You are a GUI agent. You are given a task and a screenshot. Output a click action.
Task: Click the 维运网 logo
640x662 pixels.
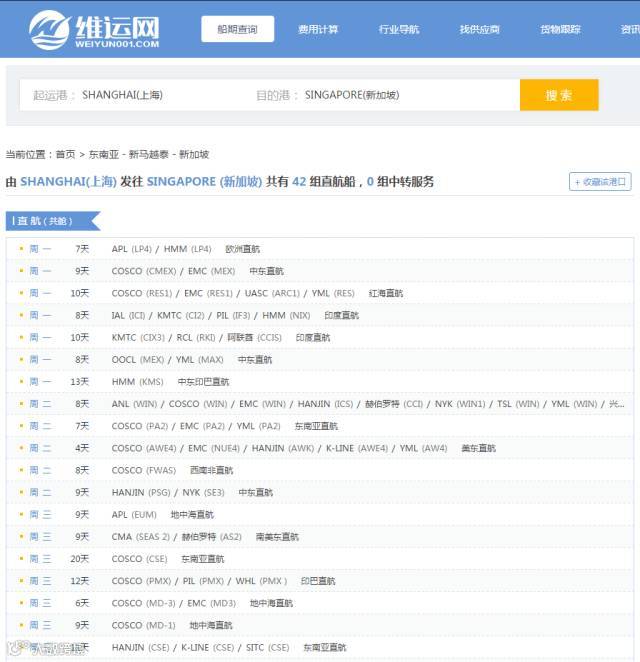[x=94, y=30]
